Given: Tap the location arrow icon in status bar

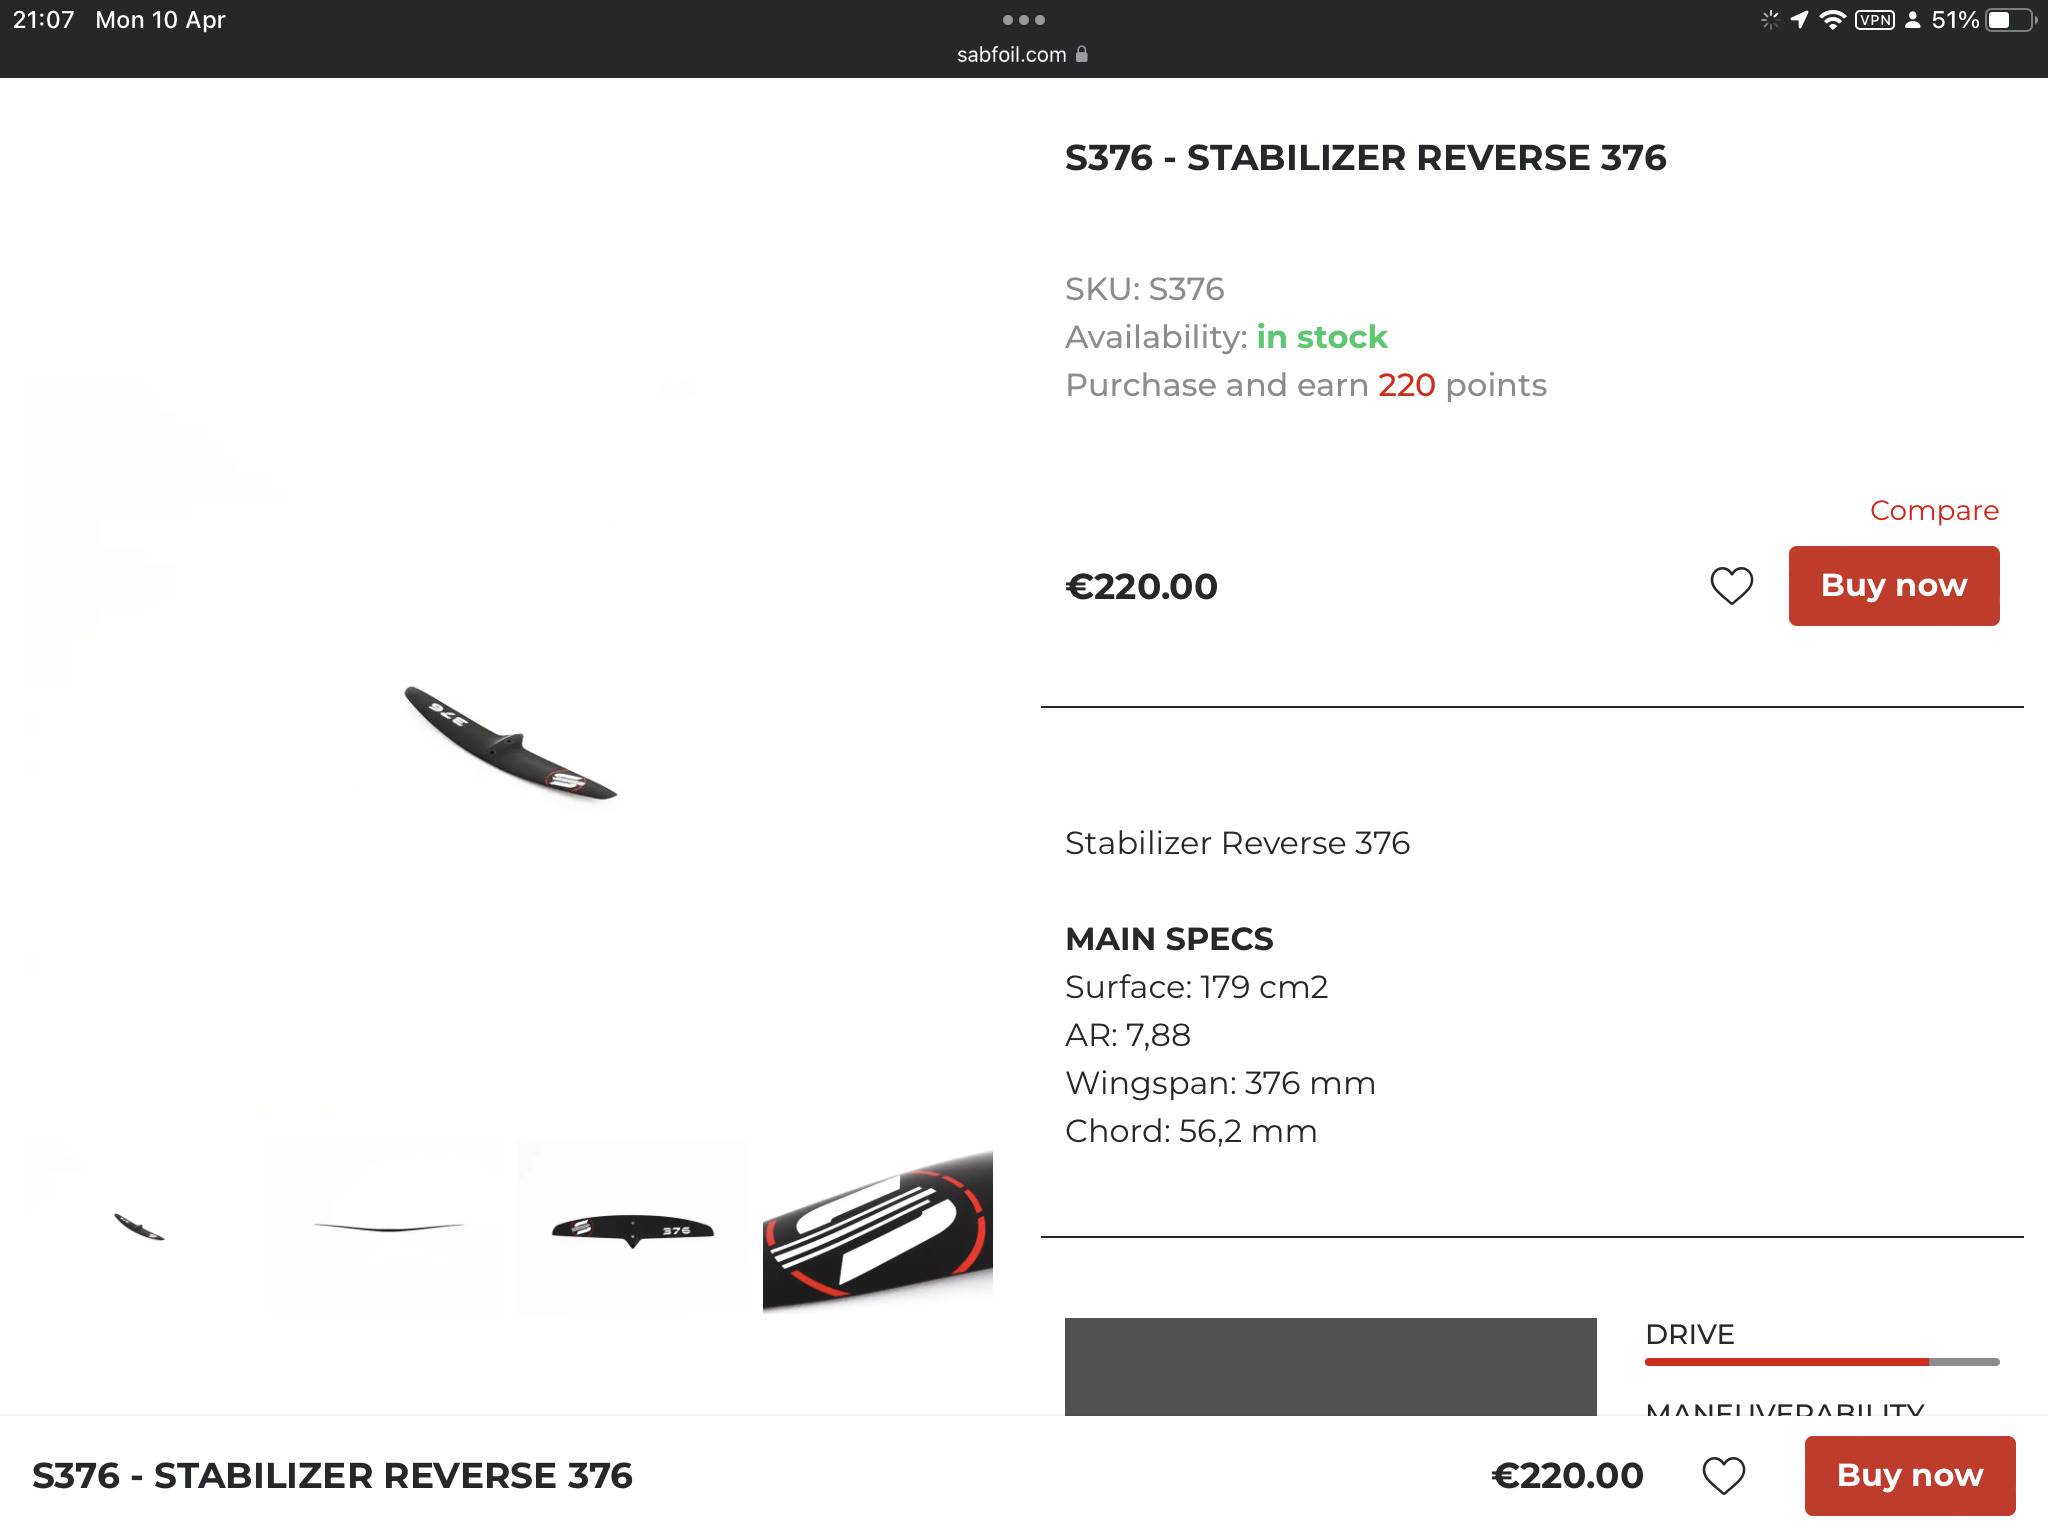Looking at the screenshot, I should 1799,20.
